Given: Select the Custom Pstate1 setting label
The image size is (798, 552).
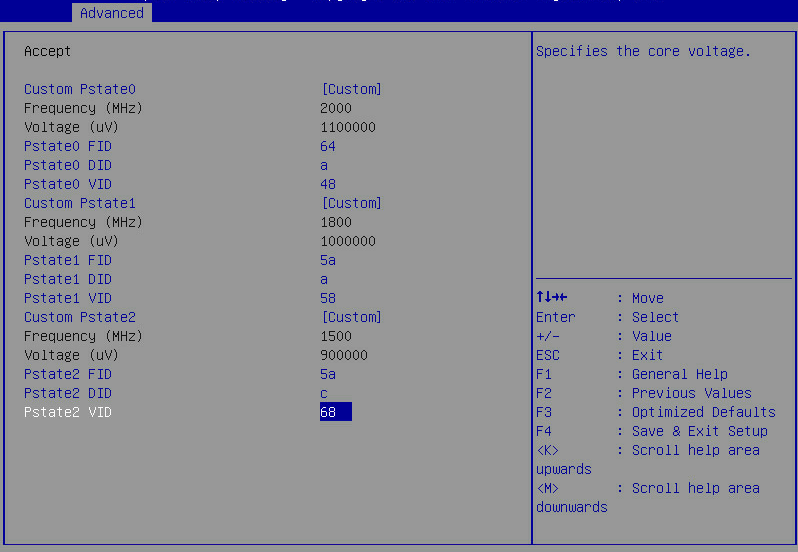Looking at the screenshot, I should coord(80,203).
